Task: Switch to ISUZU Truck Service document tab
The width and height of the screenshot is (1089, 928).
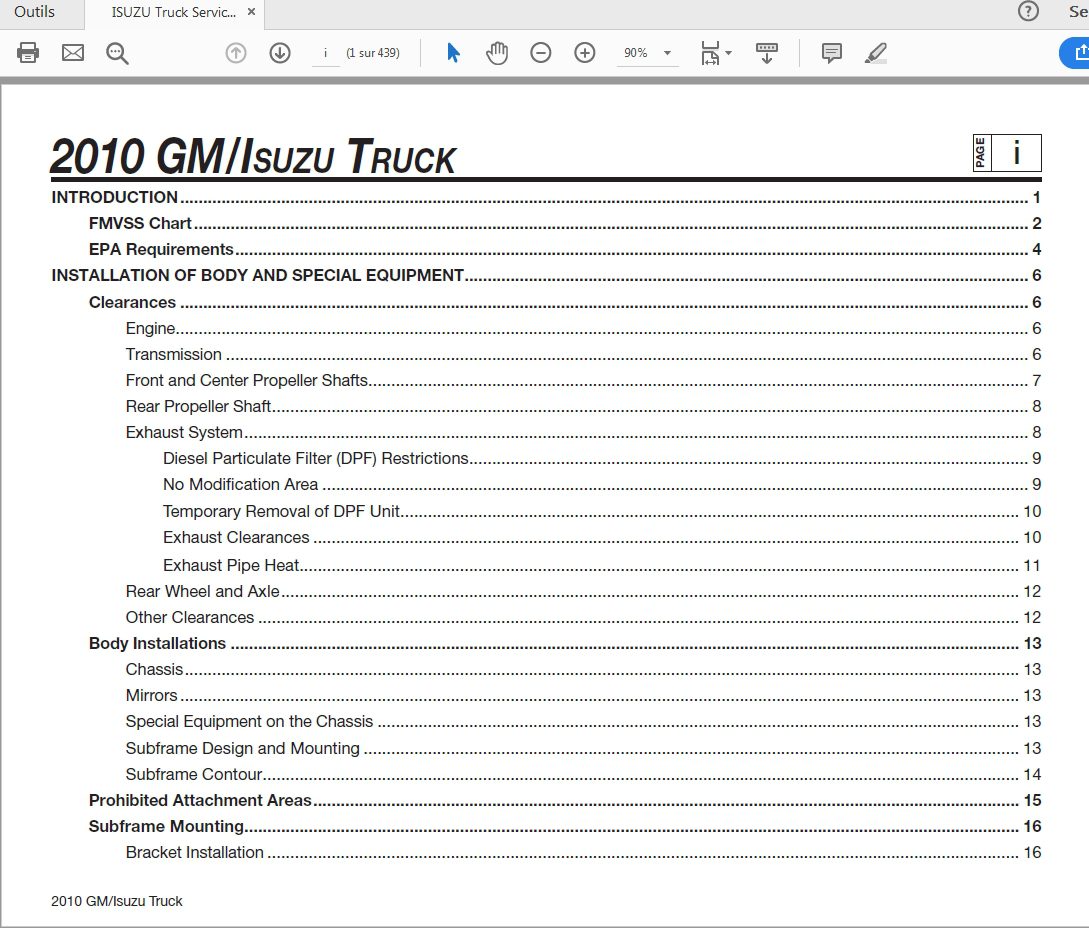Action: pos(174,12)
